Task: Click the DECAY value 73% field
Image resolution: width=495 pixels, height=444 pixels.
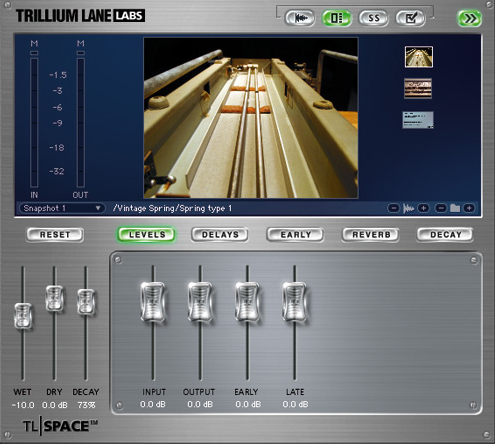Action: coord(86,405)
